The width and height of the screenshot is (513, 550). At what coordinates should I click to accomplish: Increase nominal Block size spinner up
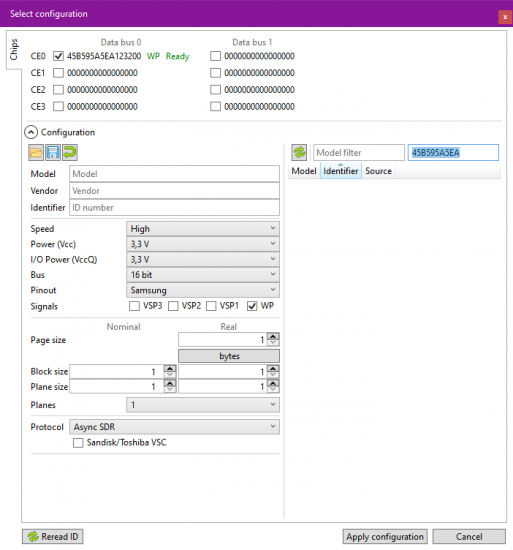click(x=170, y=368)
